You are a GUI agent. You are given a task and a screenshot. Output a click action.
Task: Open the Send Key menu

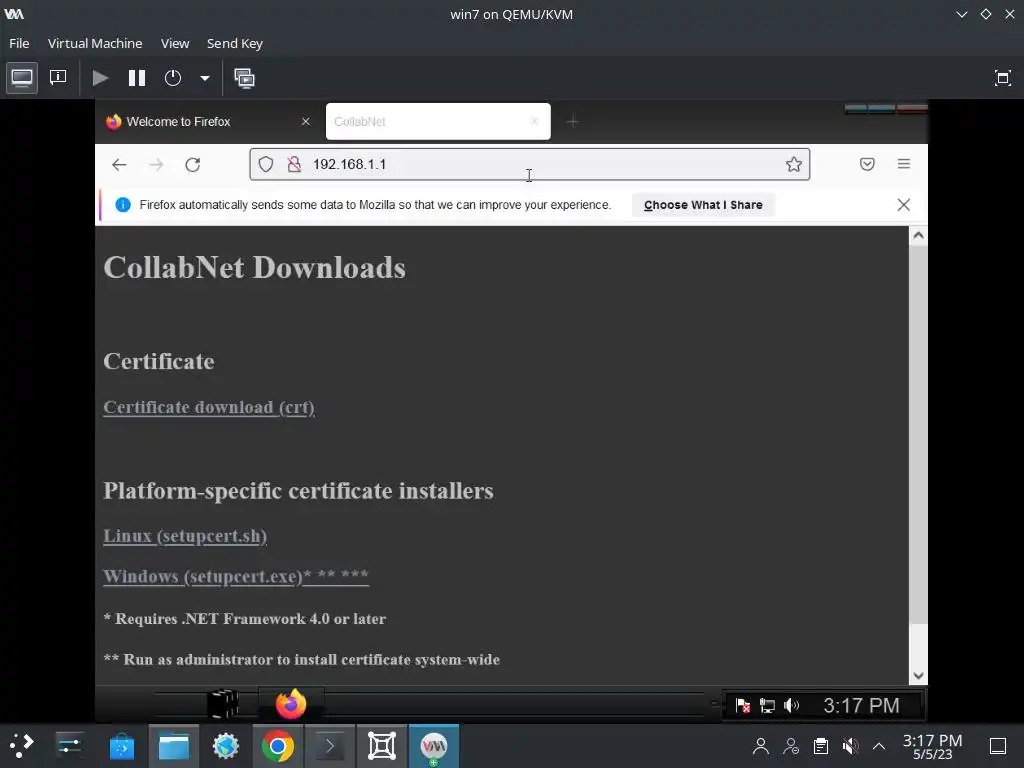234,43
